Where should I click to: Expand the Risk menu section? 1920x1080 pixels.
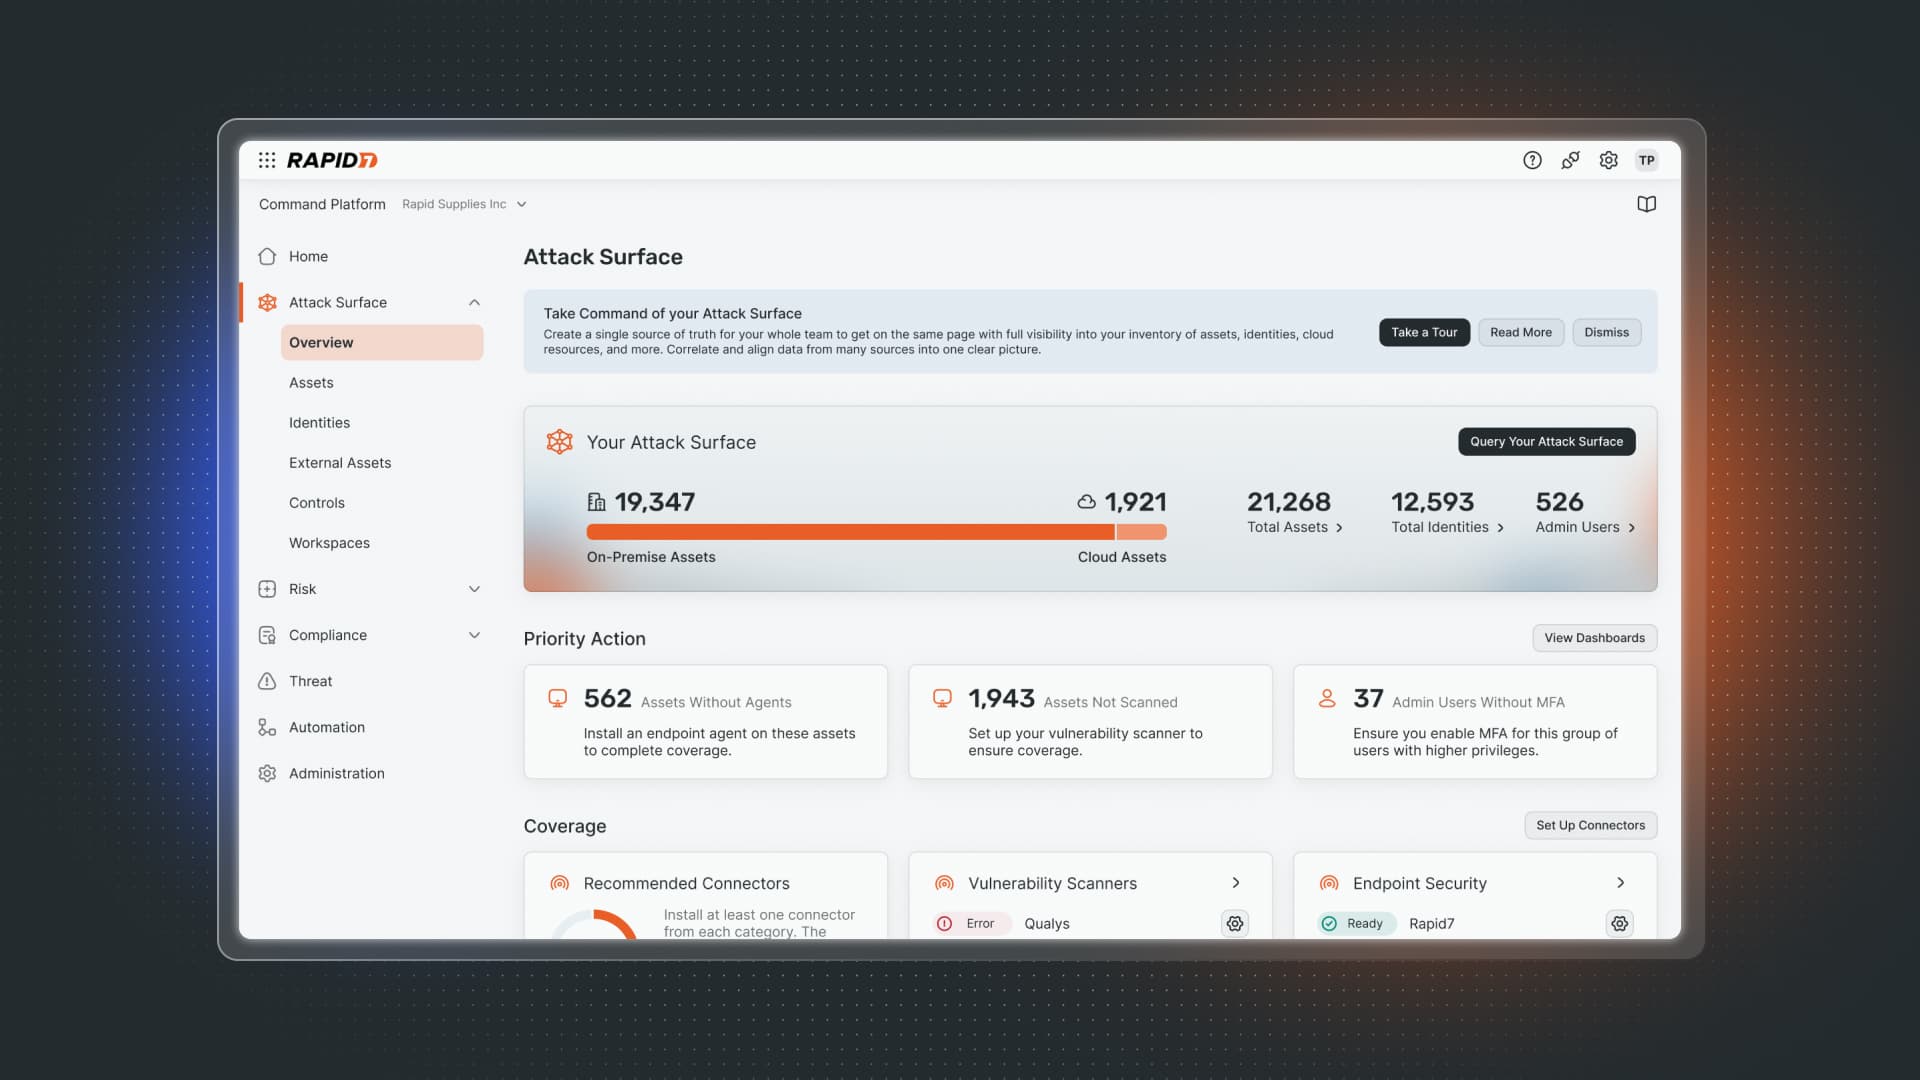tap(474, 589)
